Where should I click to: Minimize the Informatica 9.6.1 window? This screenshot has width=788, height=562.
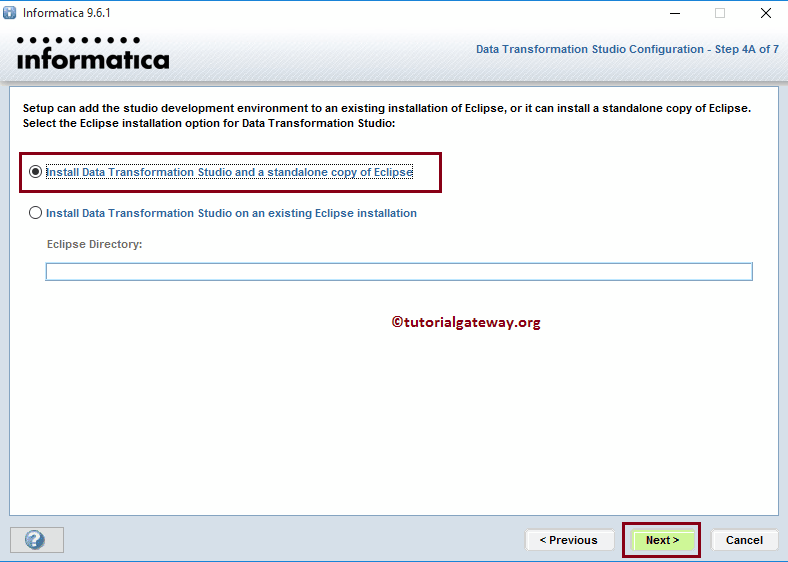pyautogui.click(x=675, y=13)
